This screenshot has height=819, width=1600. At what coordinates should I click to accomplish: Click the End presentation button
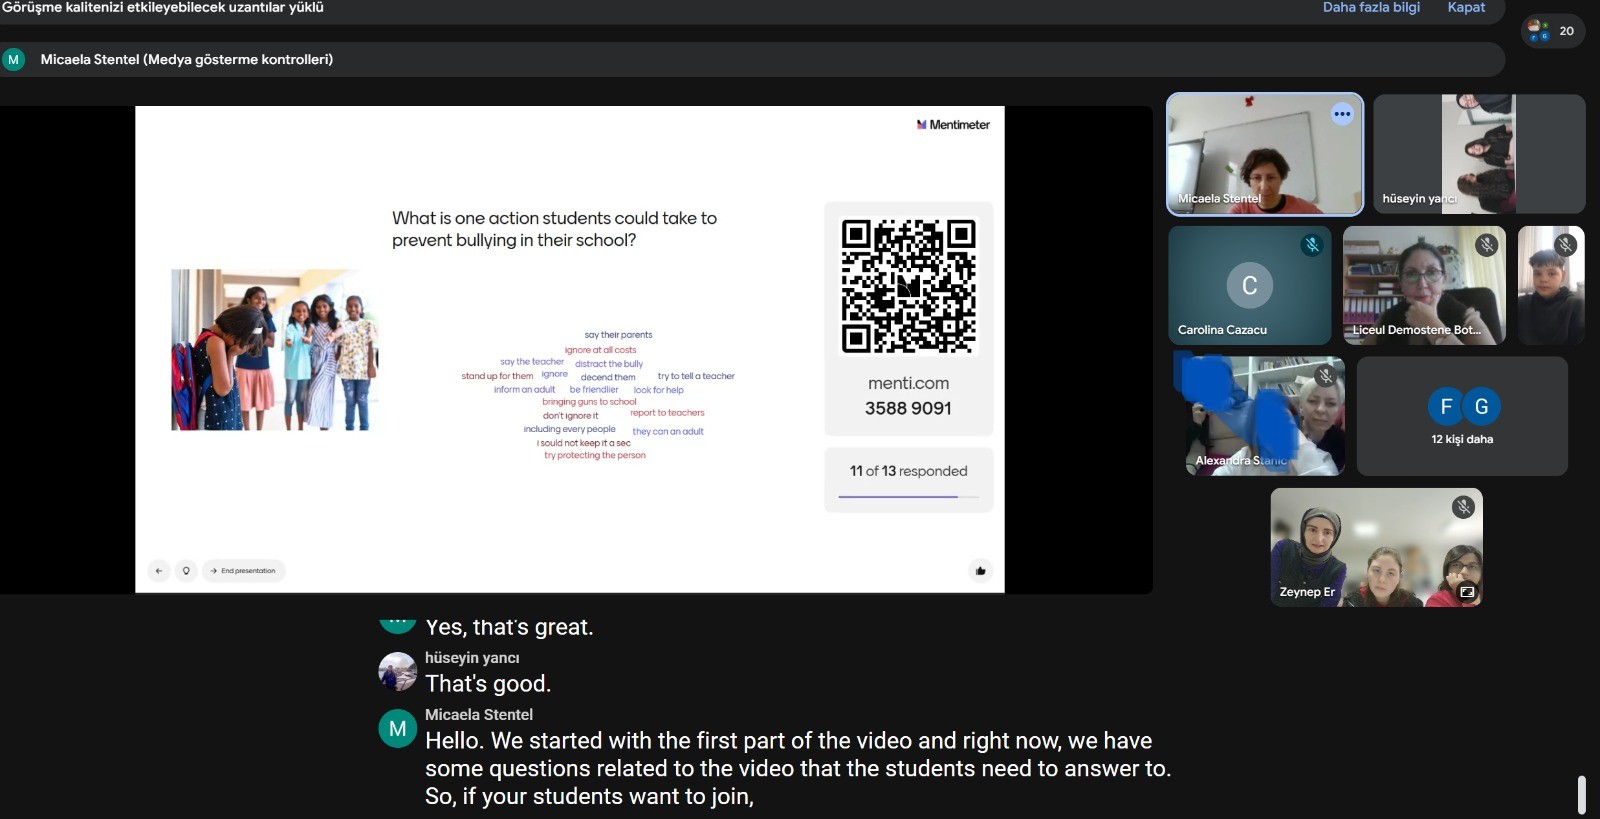click(244, 571)
